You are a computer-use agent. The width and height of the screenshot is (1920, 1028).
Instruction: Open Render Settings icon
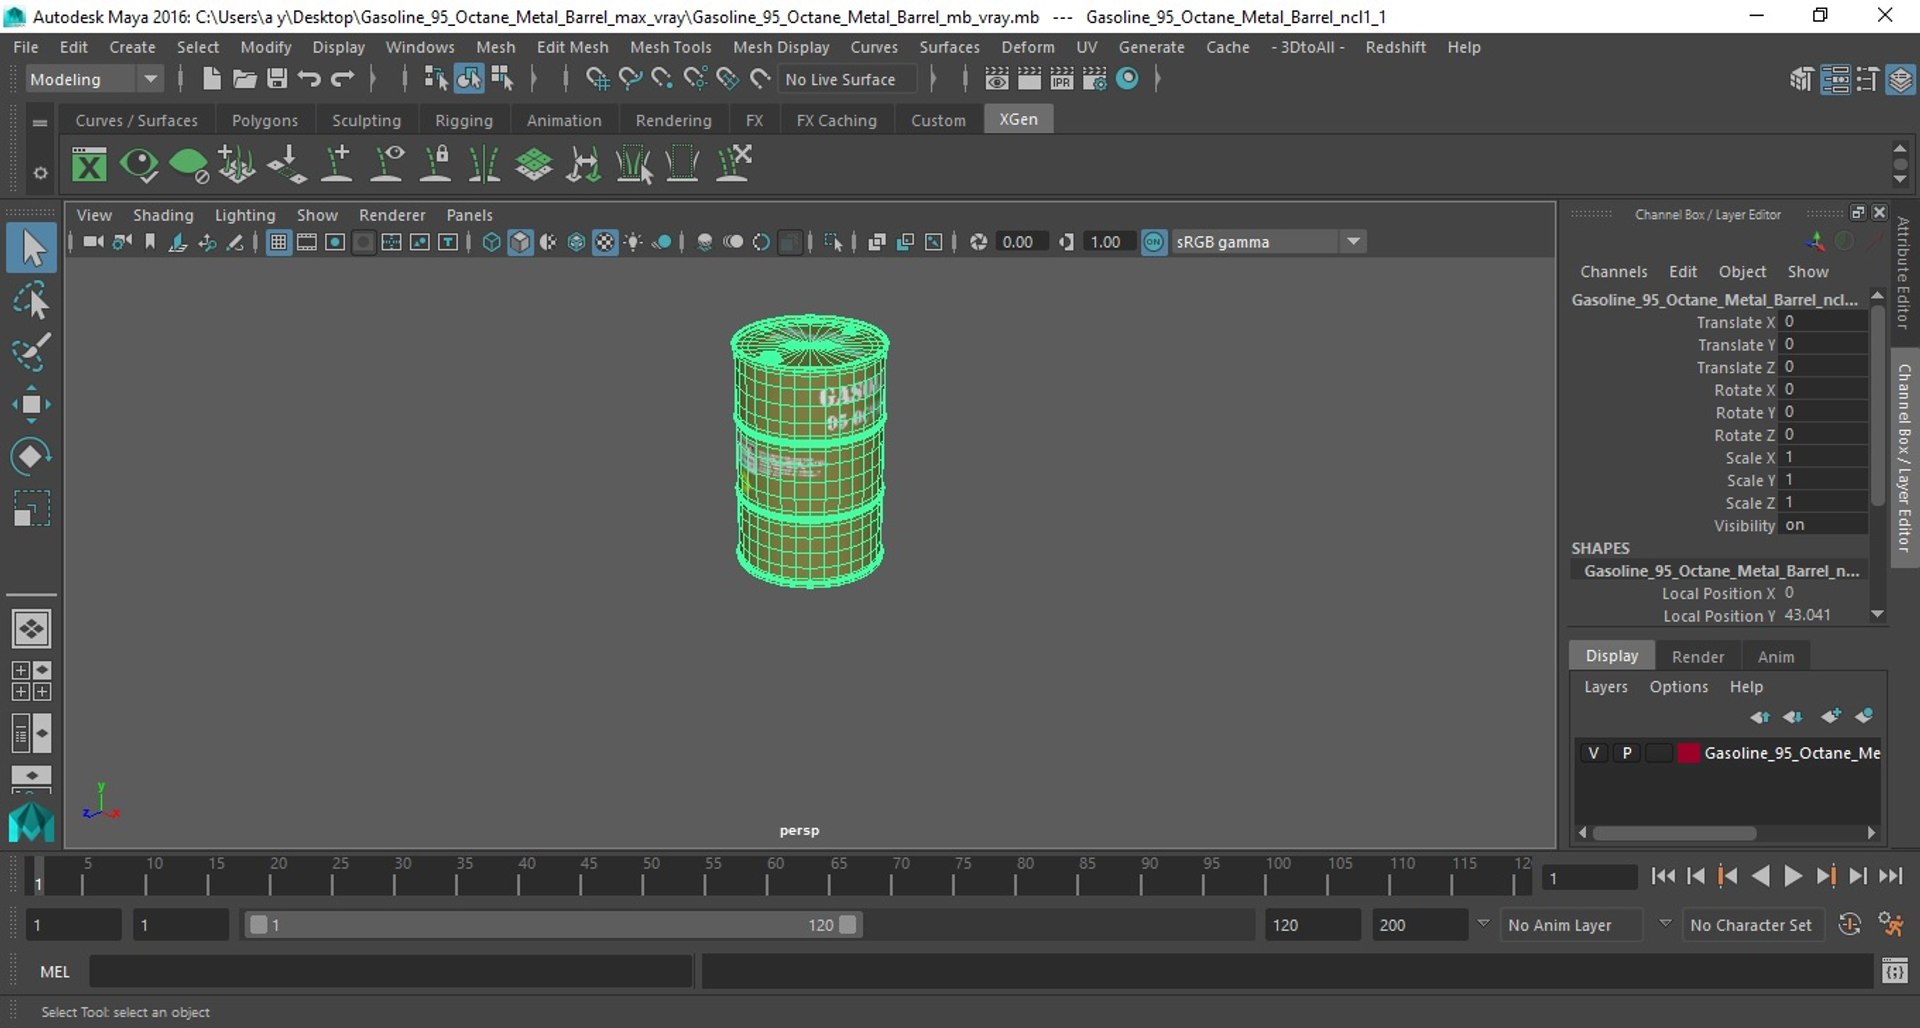point(1095,79)
